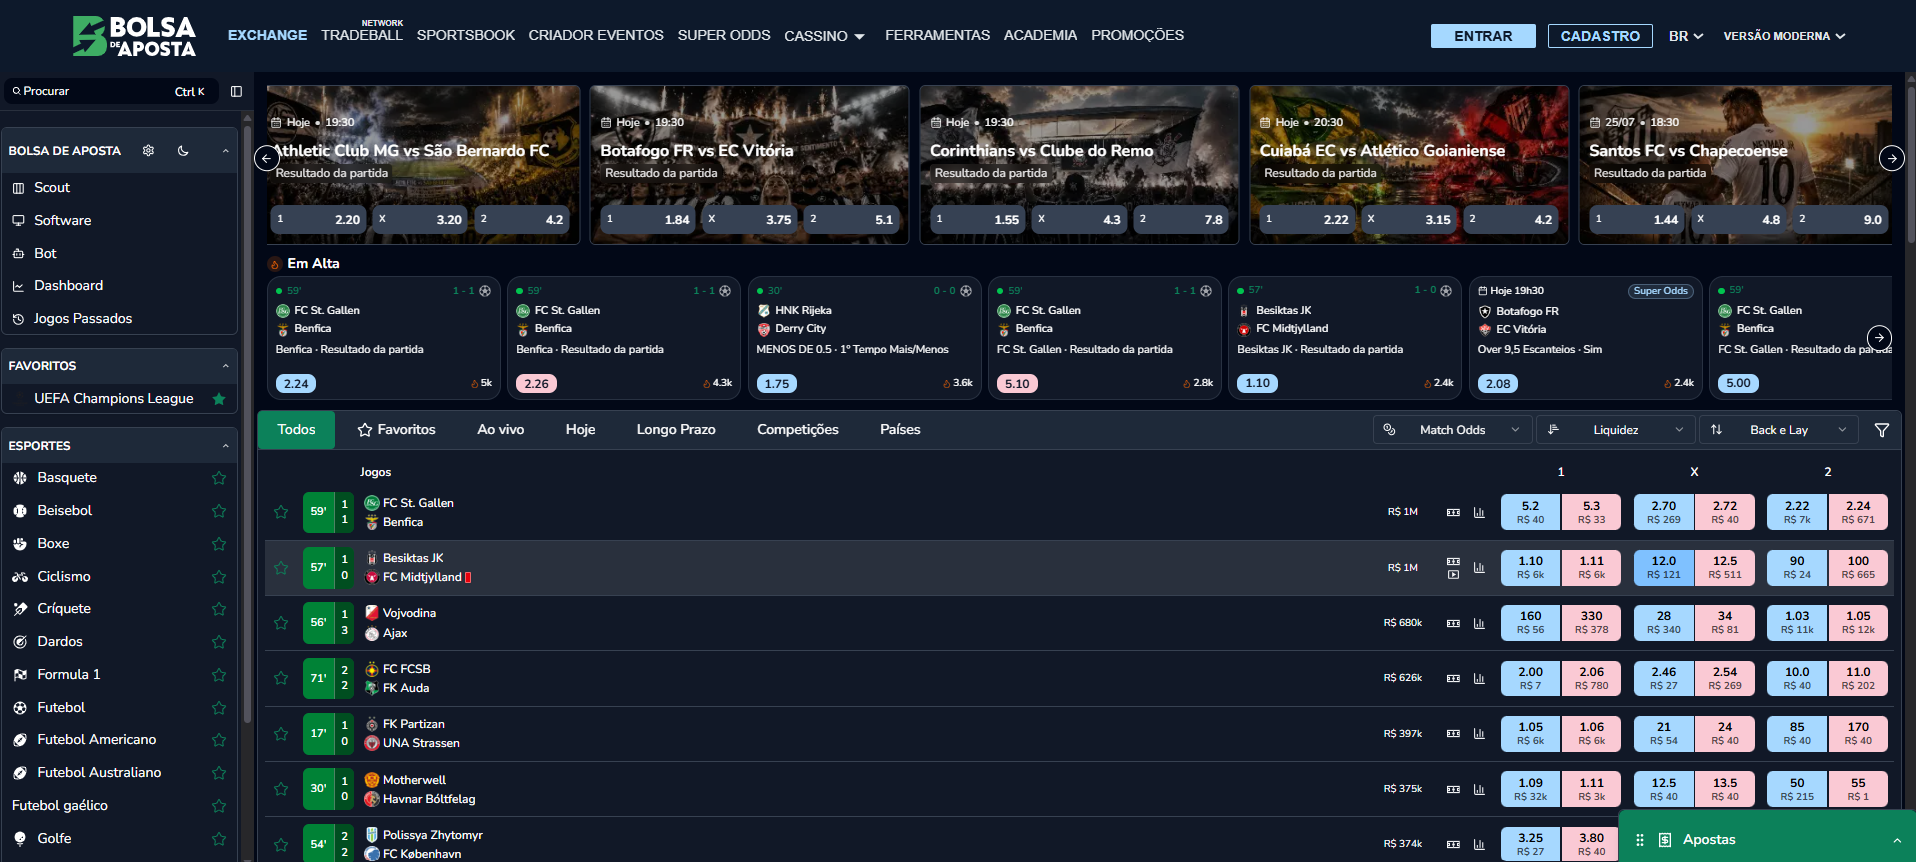Select Boxe sport
Viewport: 1916px width, 862px height.
[53, 544]
